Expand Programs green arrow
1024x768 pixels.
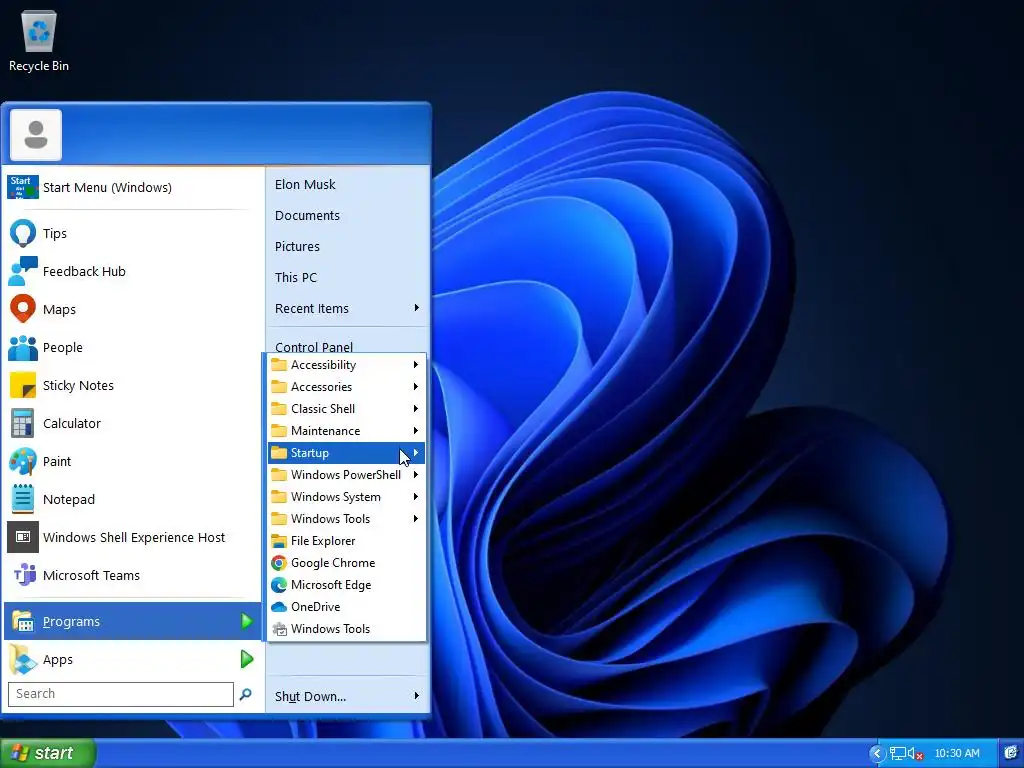pyautogui.click(x=246, y=621)
